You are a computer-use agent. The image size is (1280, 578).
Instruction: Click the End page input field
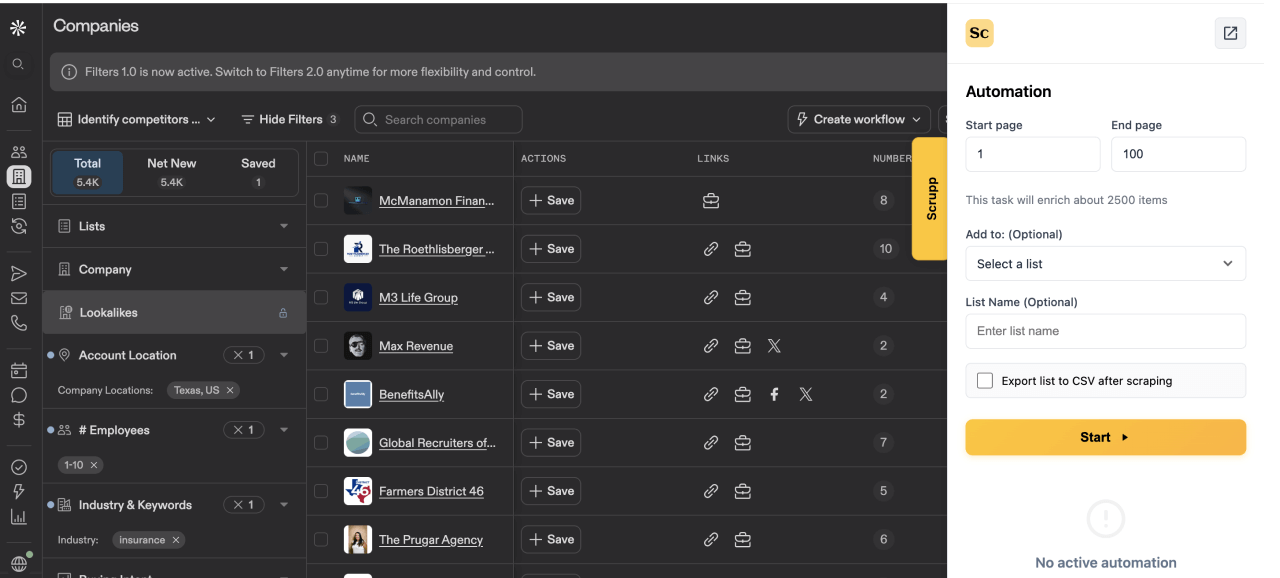pos(1178,154)
